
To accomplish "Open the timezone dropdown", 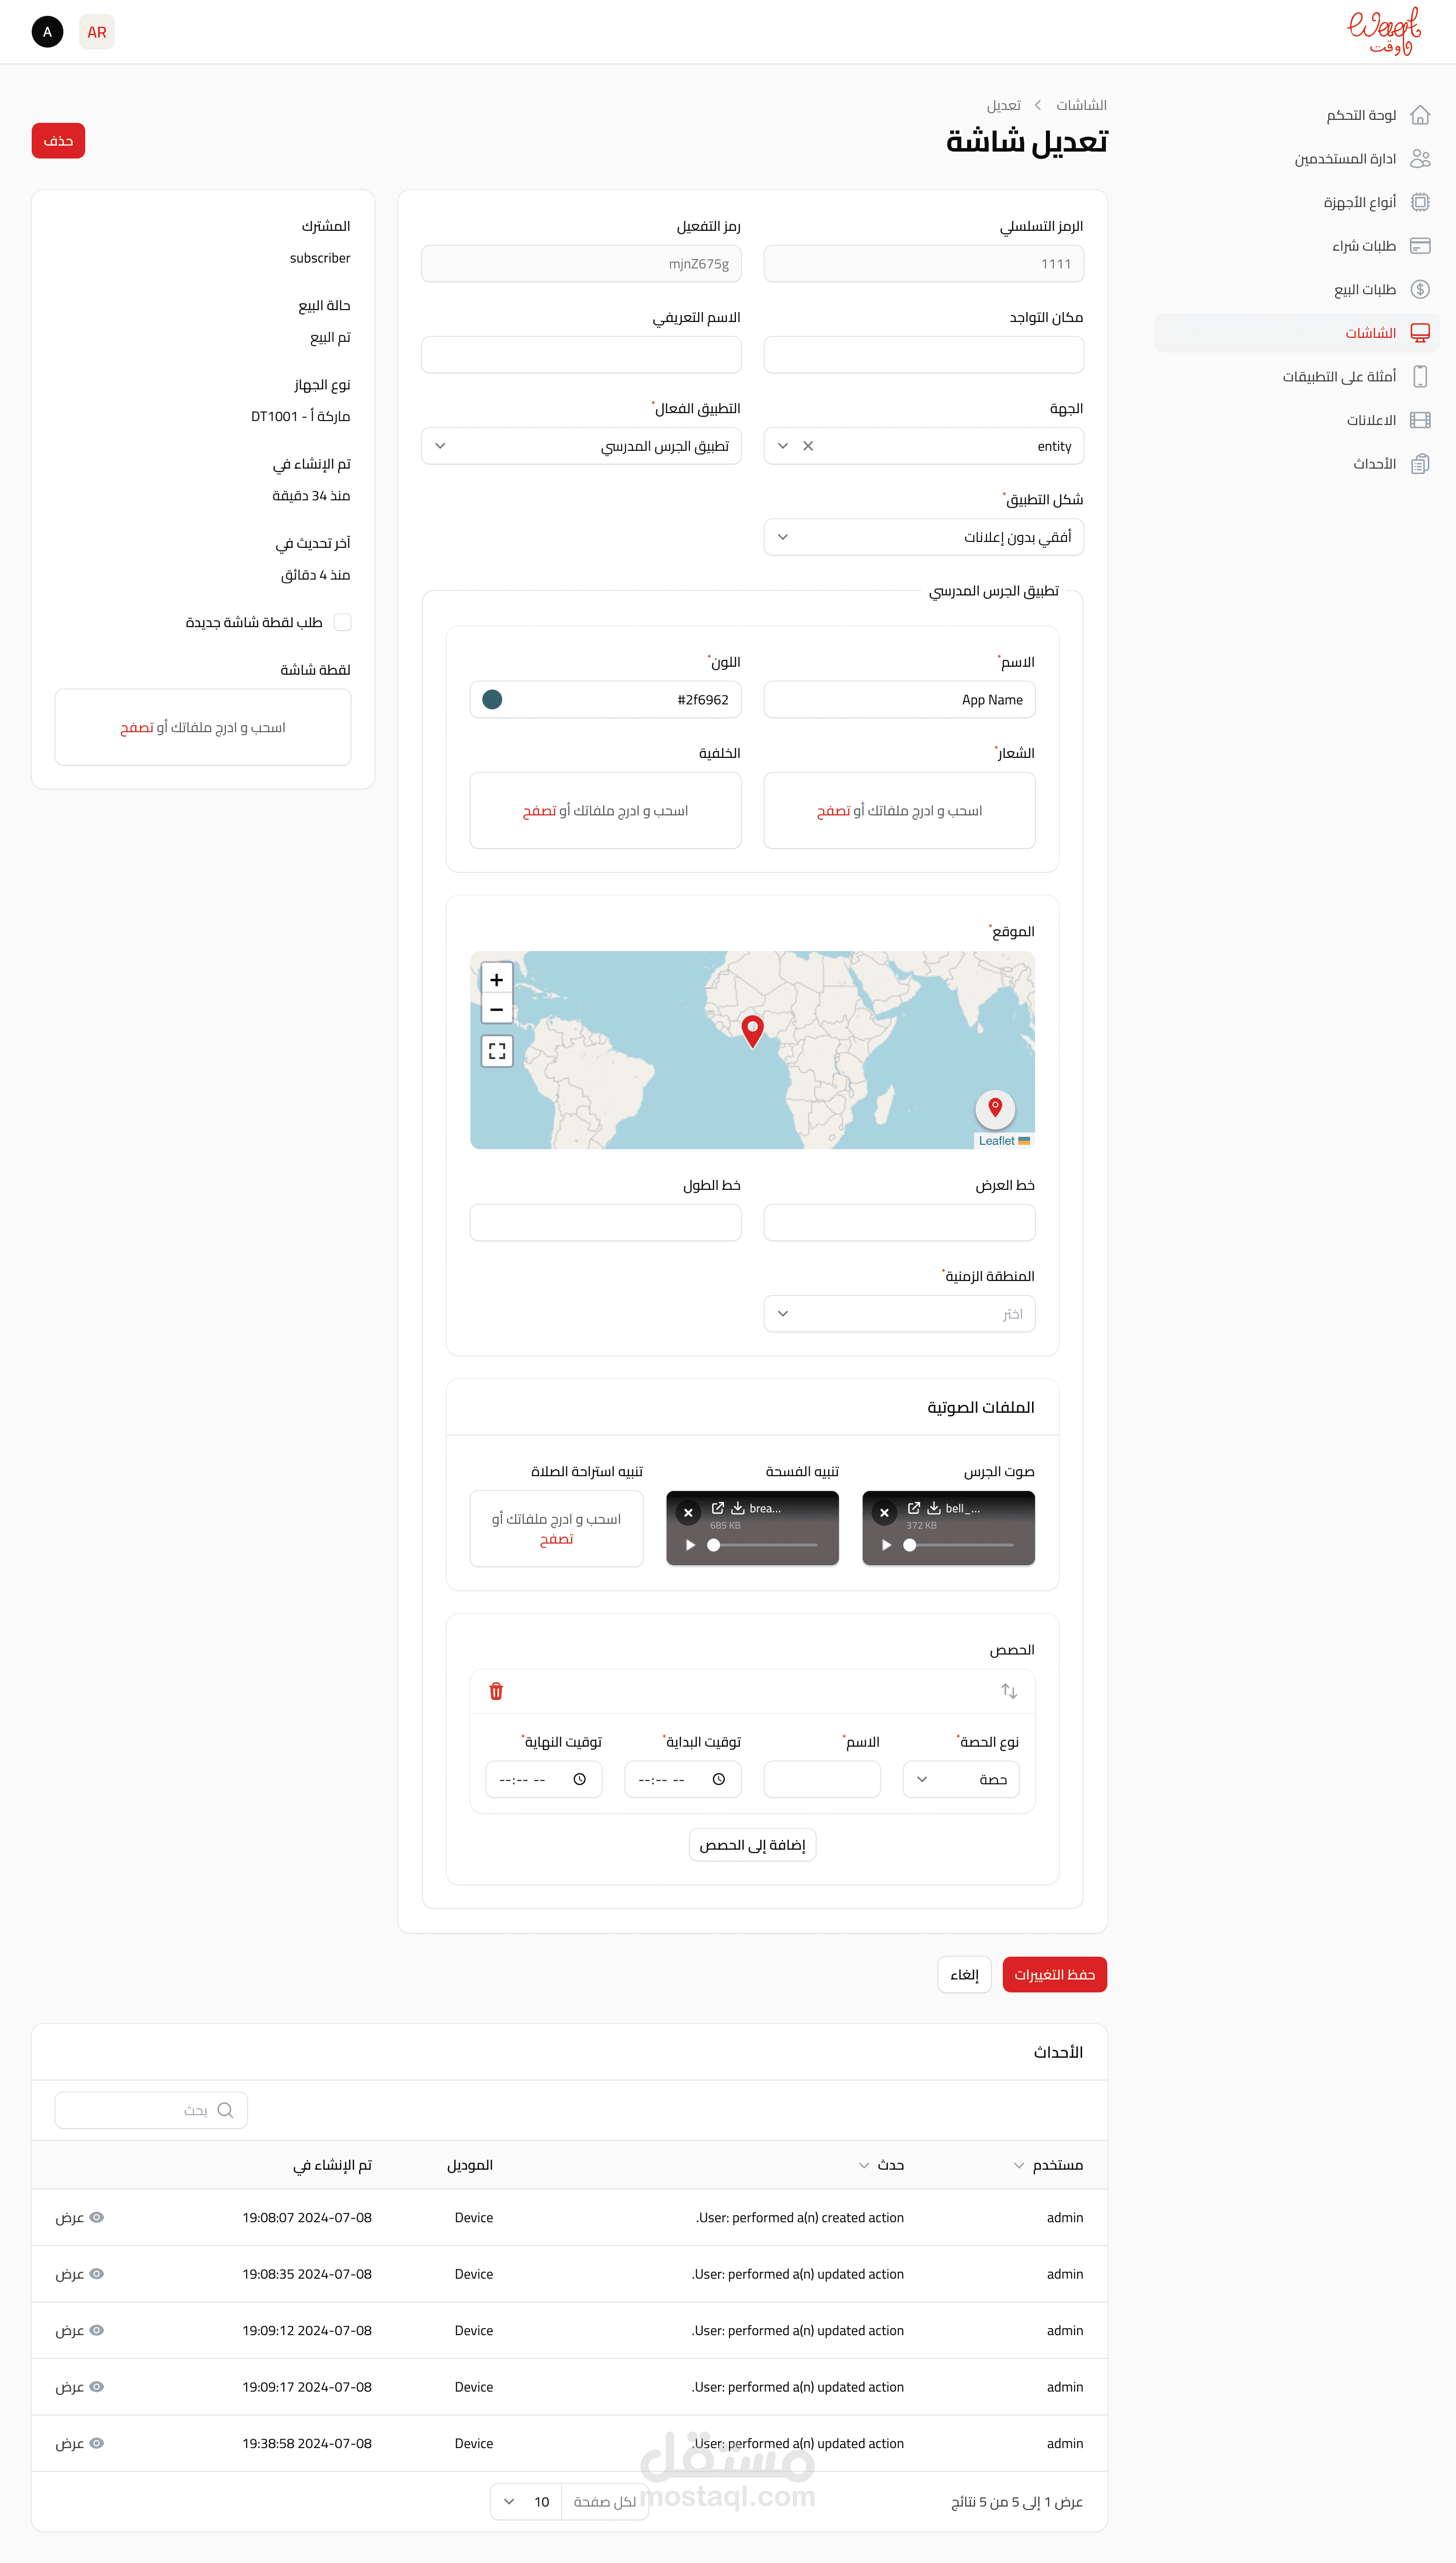I will [x=898, y=1314].
